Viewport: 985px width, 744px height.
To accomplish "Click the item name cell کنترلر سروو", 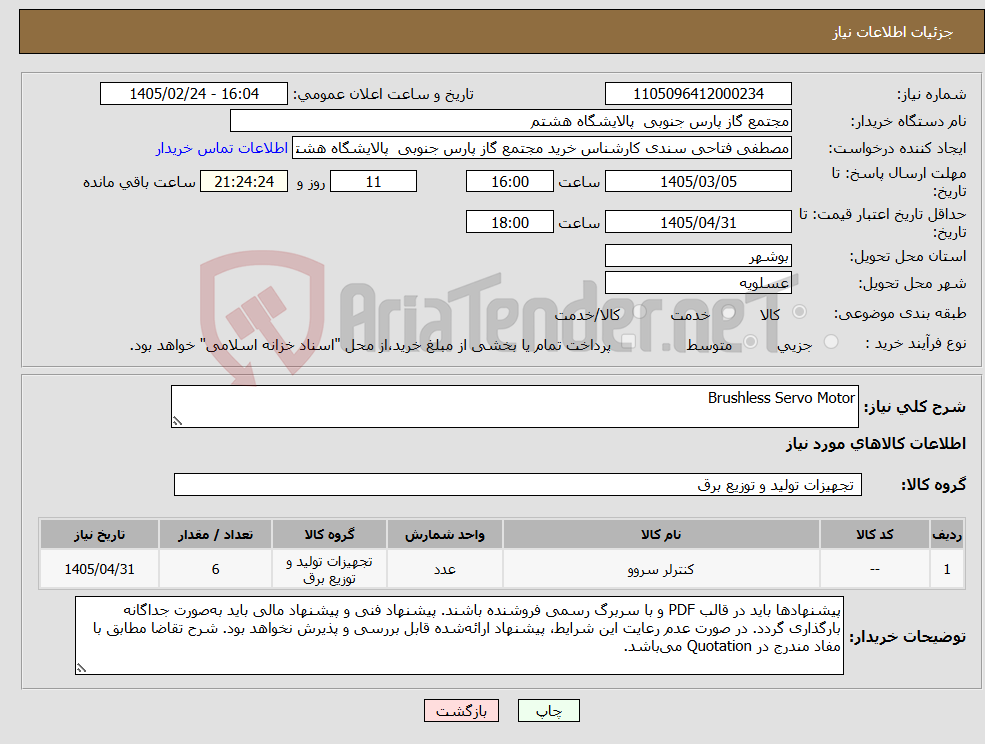I will tap(661, 569).
